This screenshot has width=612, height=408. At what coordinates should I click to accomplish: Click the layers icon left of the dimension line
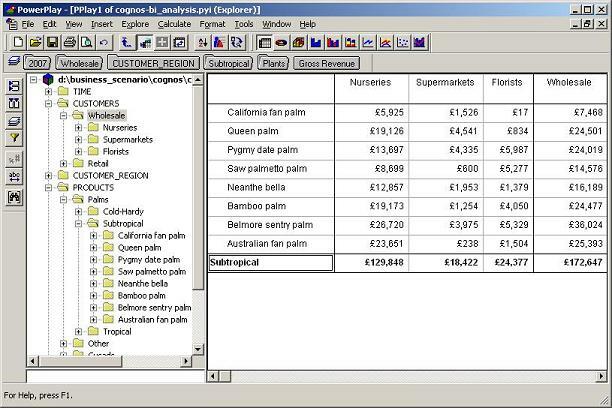coord(14,61)
